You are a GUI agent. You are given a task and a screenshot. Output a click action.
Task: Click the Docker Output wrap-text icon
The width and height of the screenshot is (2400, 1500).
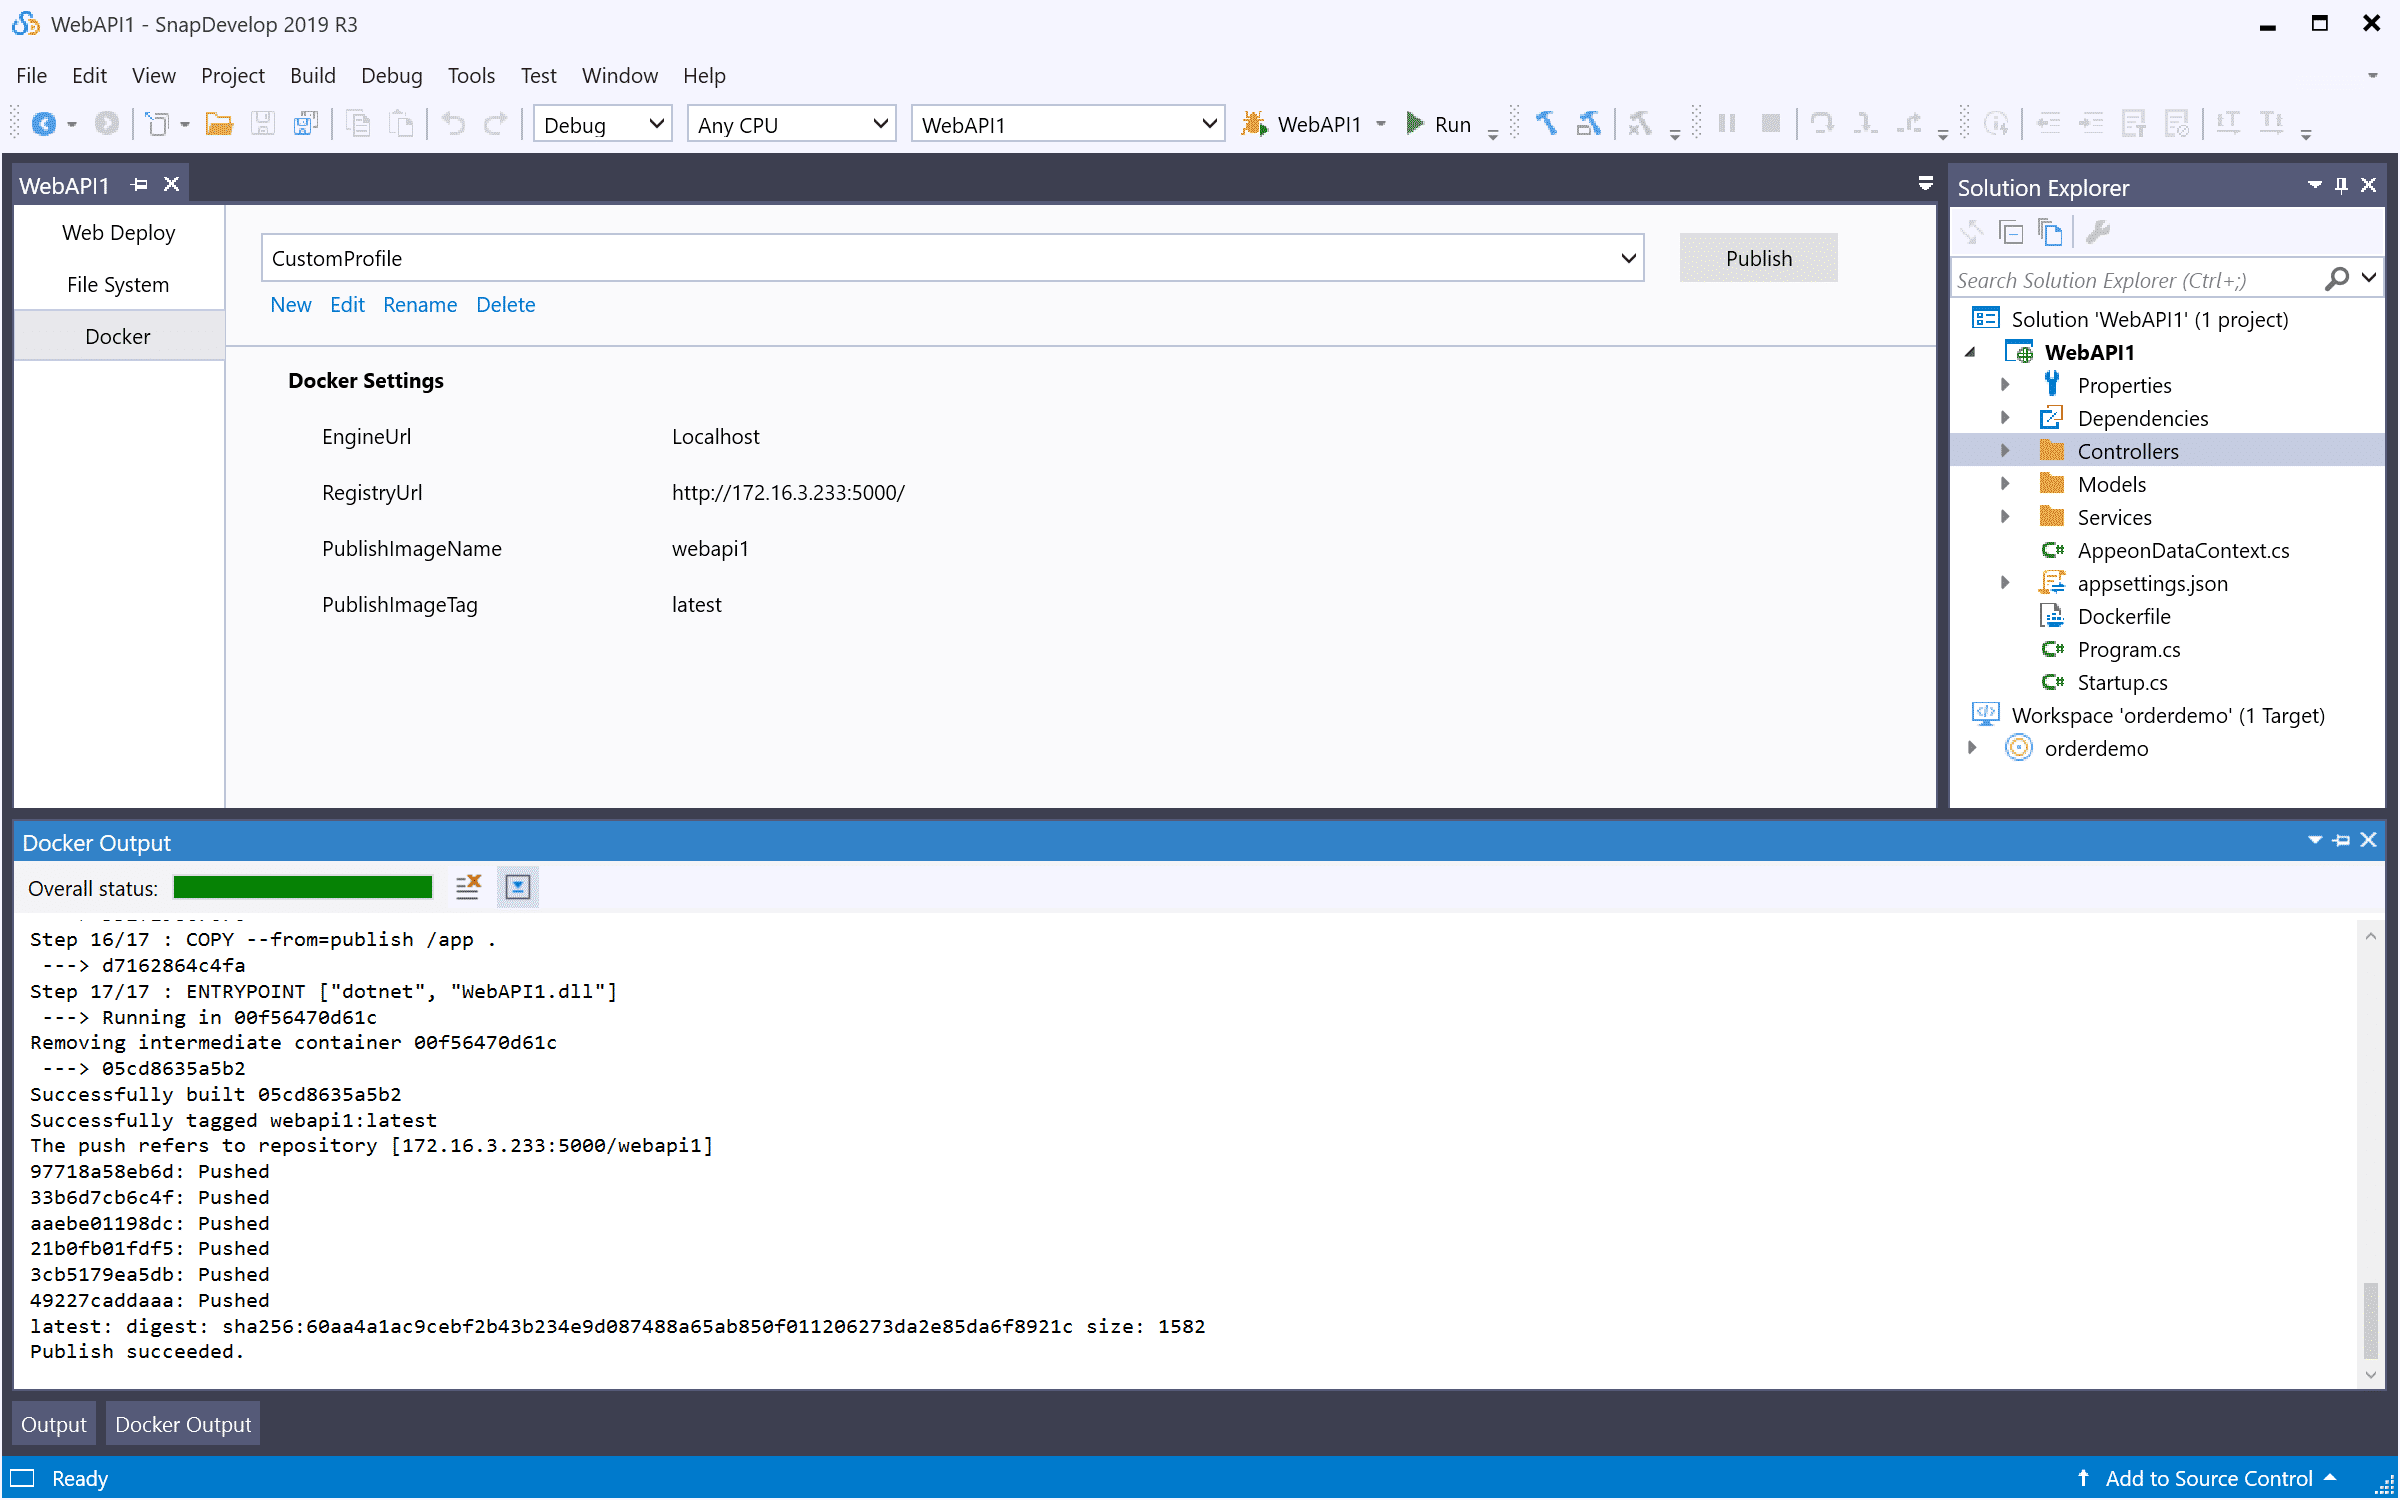coord(517,887)
